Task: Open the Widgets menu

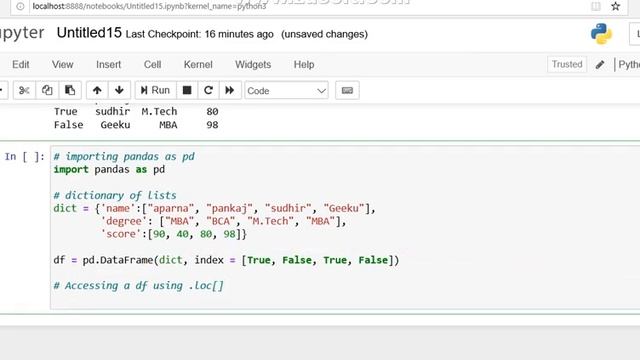Action: point(253,64)
